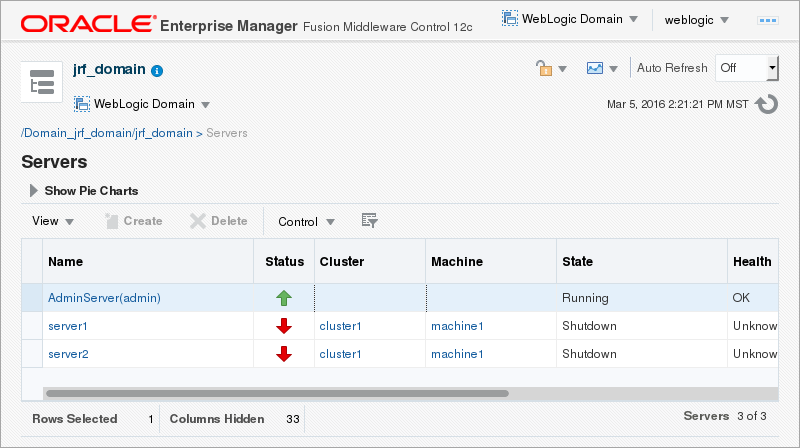Screen dimensions: 800x448
Task: Click the jrf_domain target tree icon
Action: pyautogui.click(x=42, y=82)
